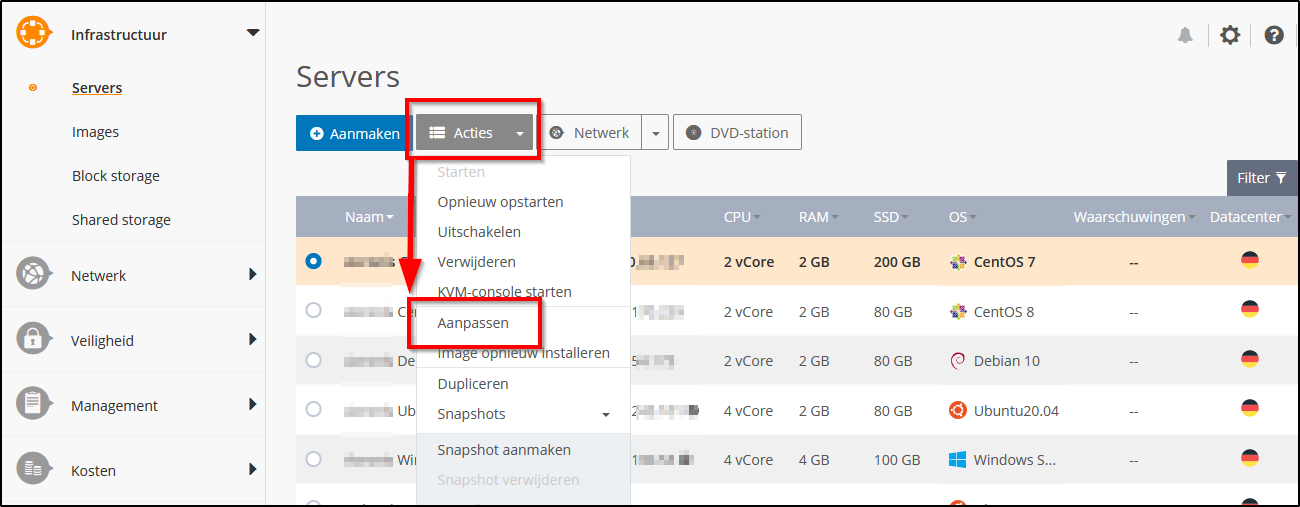Expand the Netwerk button dropdown arrow
Image resolution: width=1300 pixels, height=507 pixels.
[655, 133]
